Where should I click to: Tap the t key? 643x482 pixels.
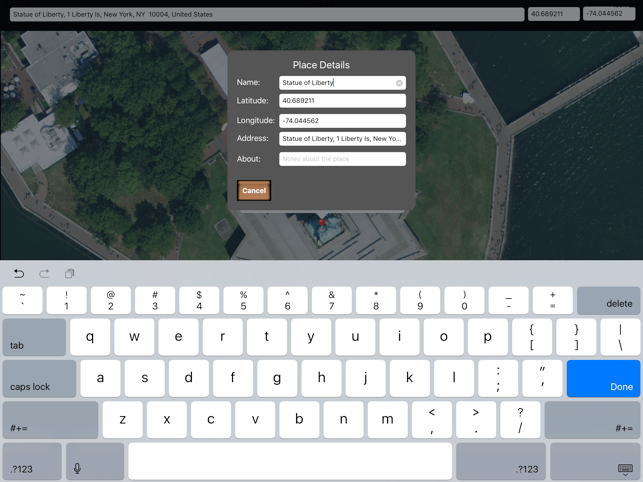(x=267, y=337)
